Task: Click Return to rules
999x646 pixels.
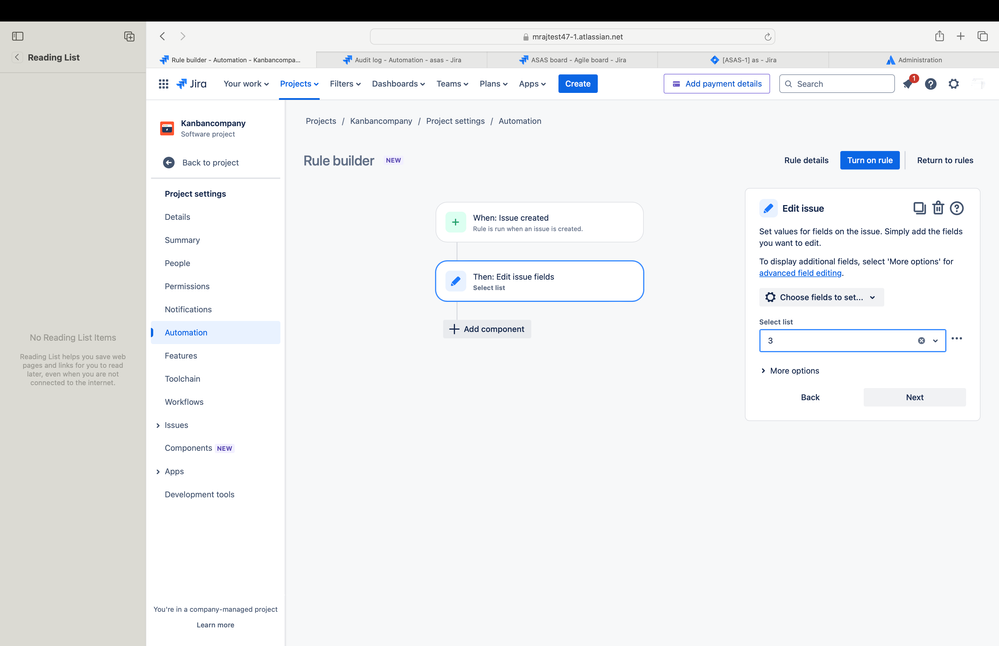Action: click(x=945, y=161)
